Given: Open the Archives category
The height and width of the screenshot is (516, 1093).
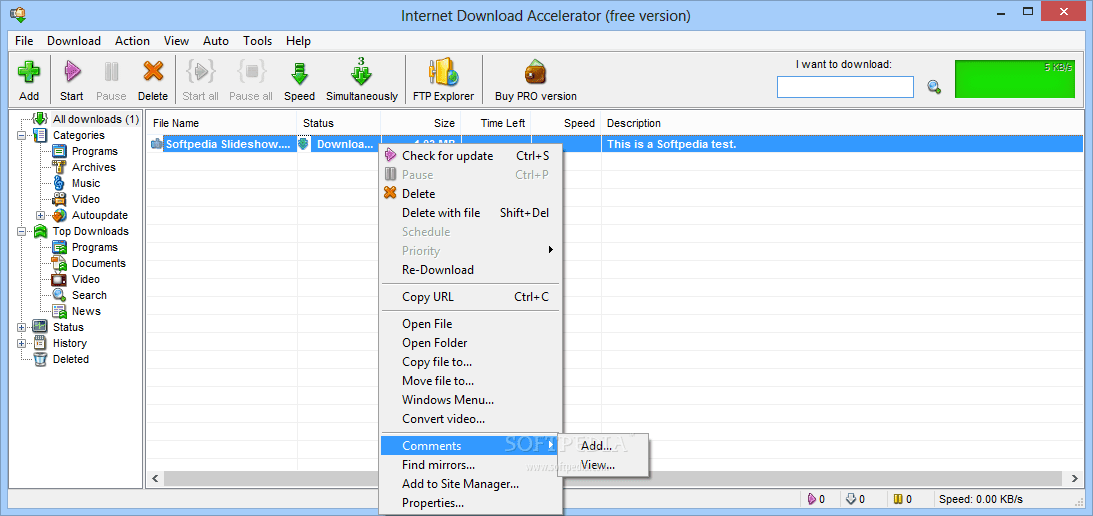Looking at the screenshot, I should click(93, 167).
